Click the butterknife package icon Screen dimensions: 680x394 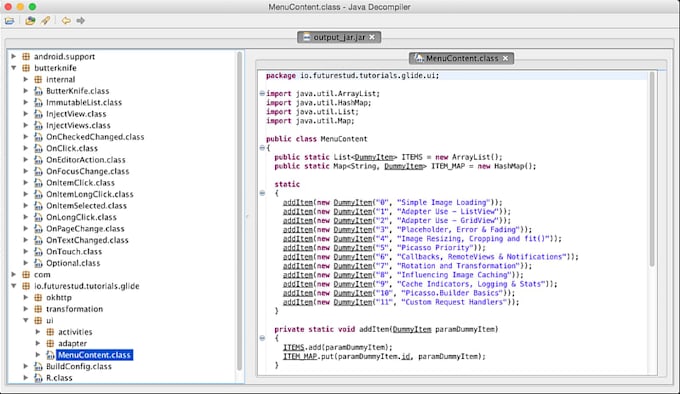click(x=26, y=68)
